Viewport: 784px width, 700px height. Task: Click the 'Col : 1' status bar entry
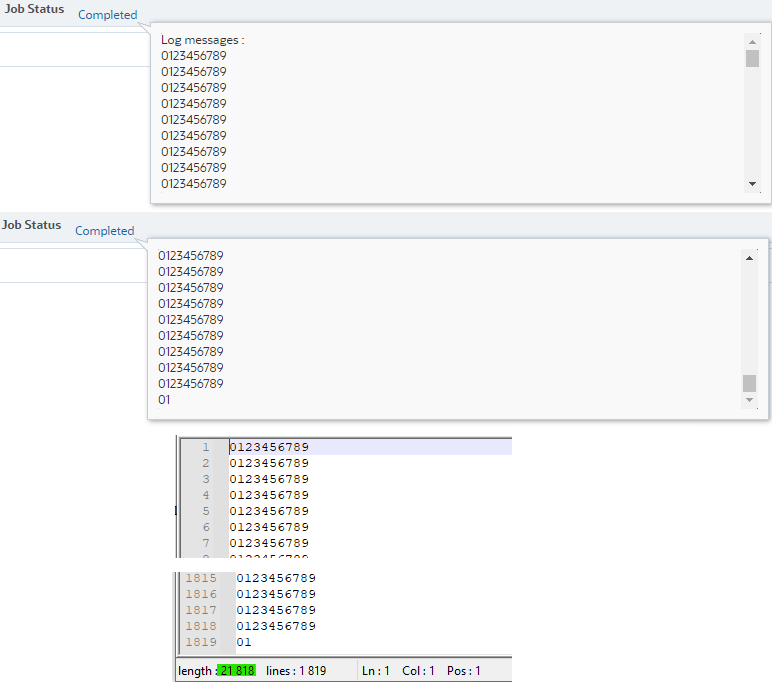click(x=418, y=670)
